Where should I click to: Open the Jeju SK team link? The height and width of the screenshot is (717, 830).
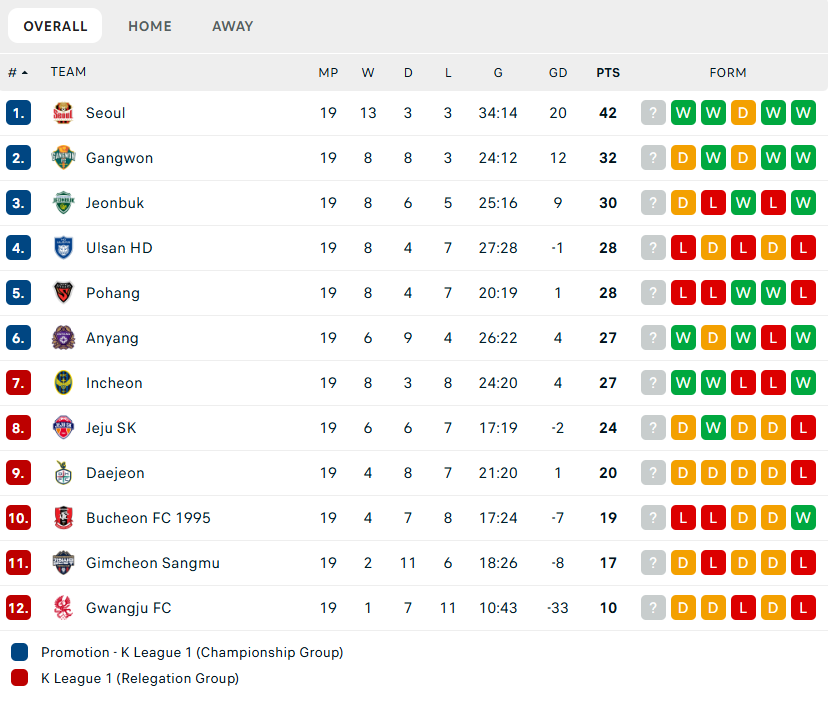[x=111, y=428]
